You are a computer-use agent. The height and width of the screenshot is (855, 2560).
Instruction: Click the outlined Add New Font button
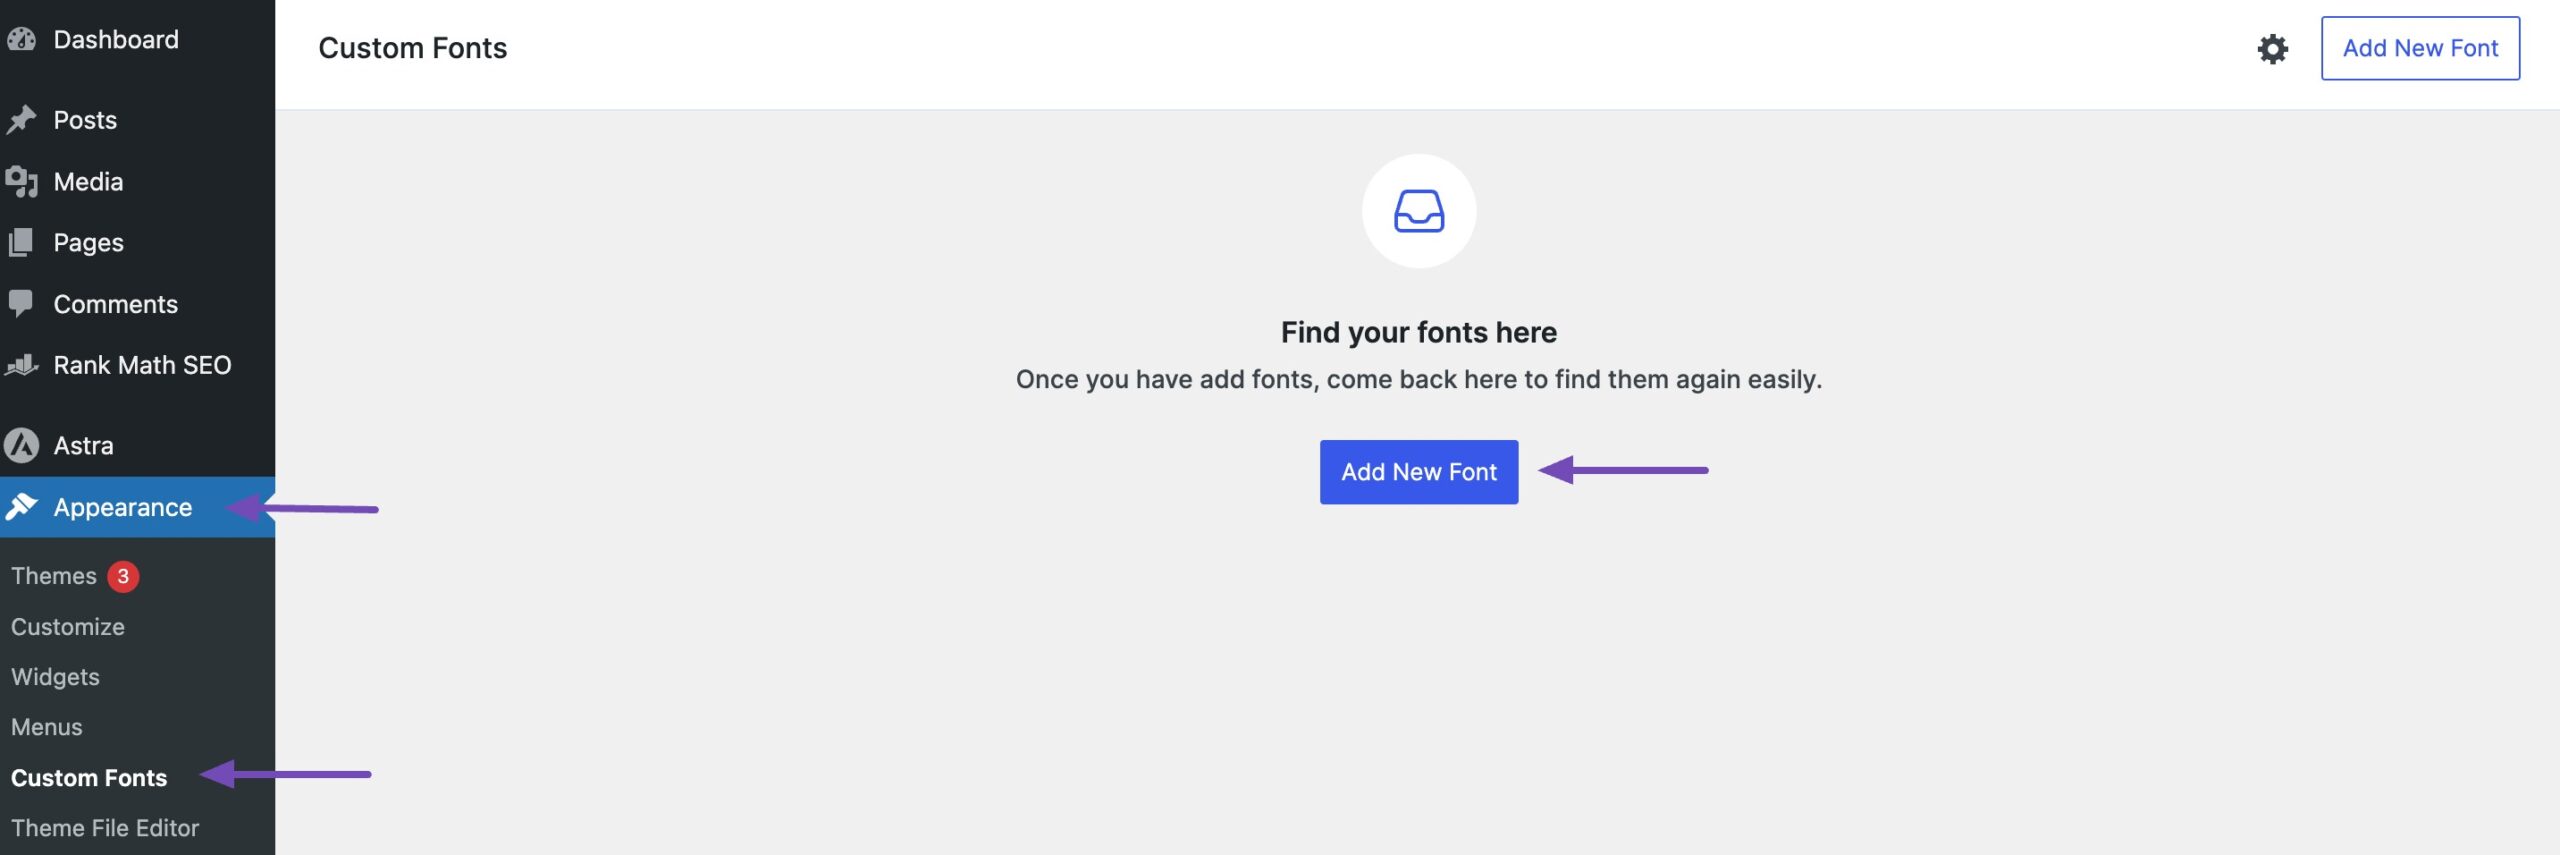[2419, 48]
